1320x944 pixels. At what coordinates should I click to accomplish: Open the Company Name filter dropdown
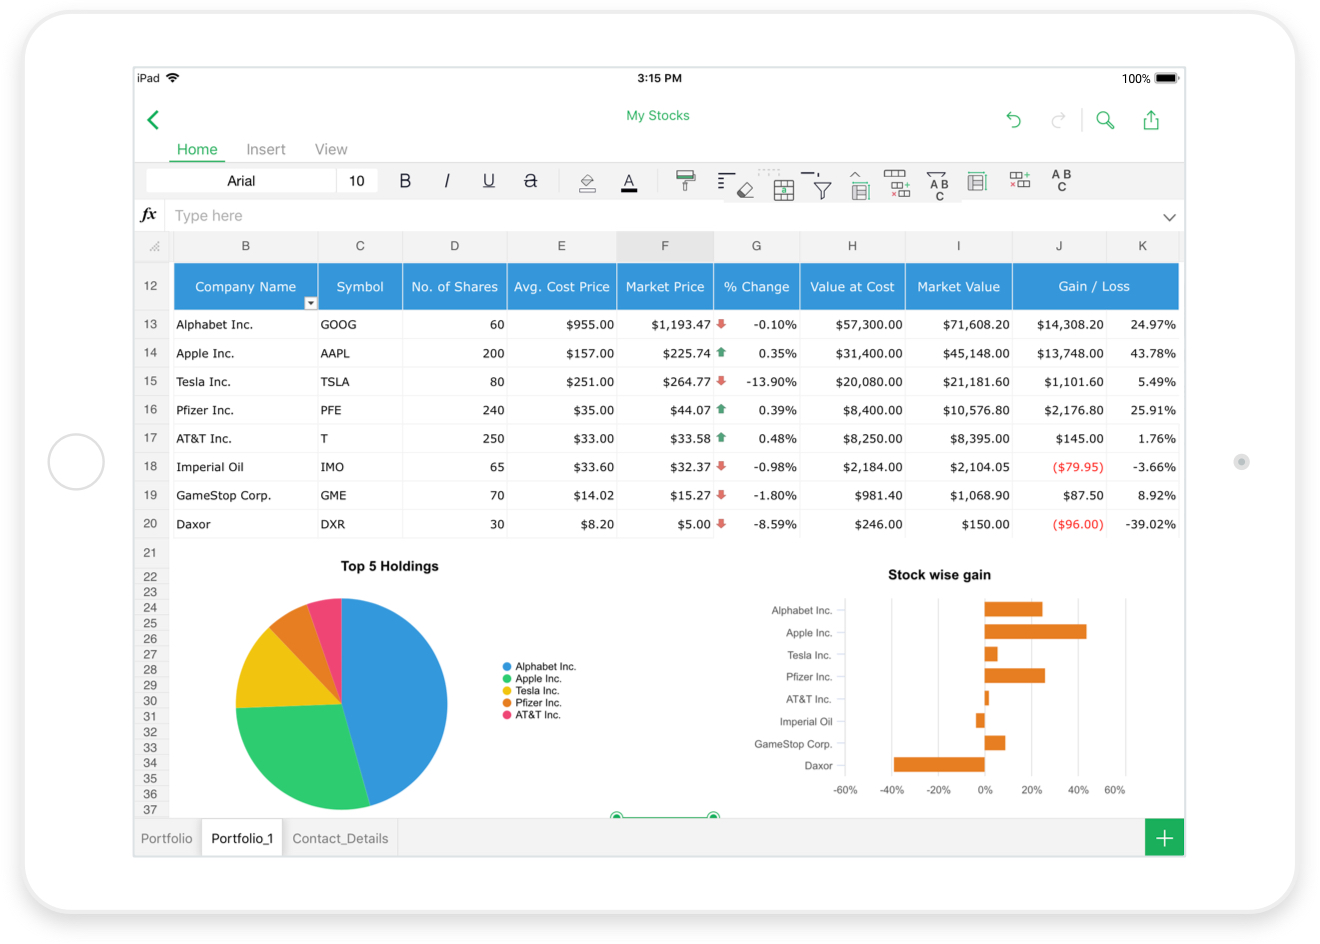pyautogui.click(x=310, y=301)
